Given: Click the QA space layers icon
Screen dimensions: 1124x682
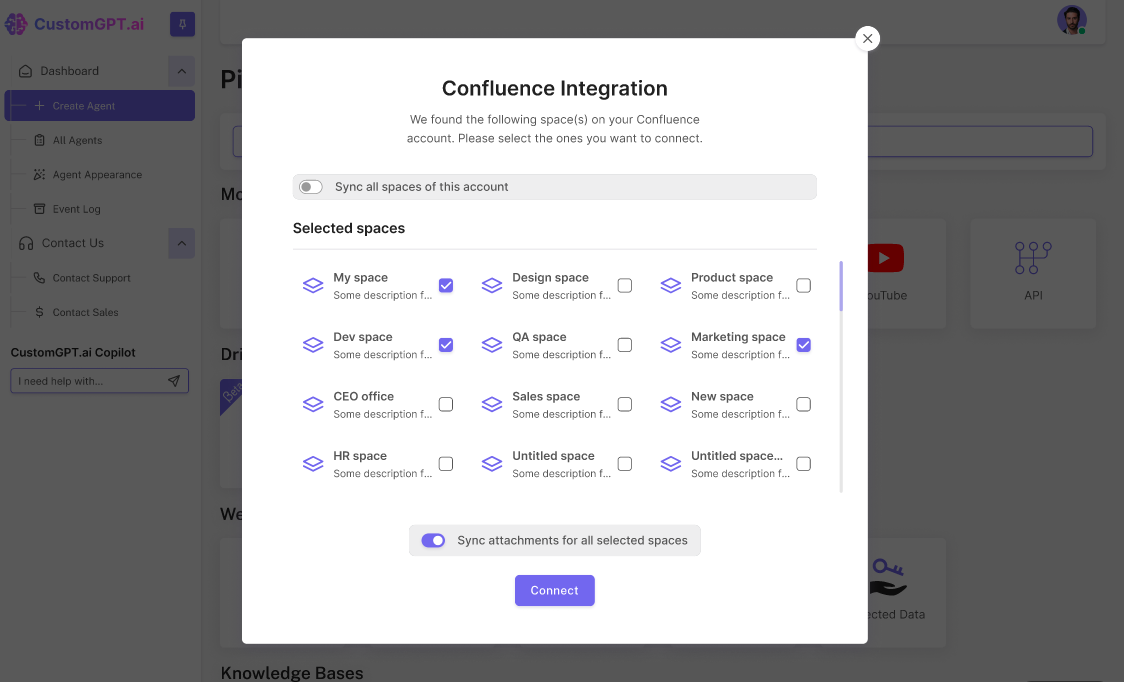Looking at the screenshot, I should click(492, 345).
